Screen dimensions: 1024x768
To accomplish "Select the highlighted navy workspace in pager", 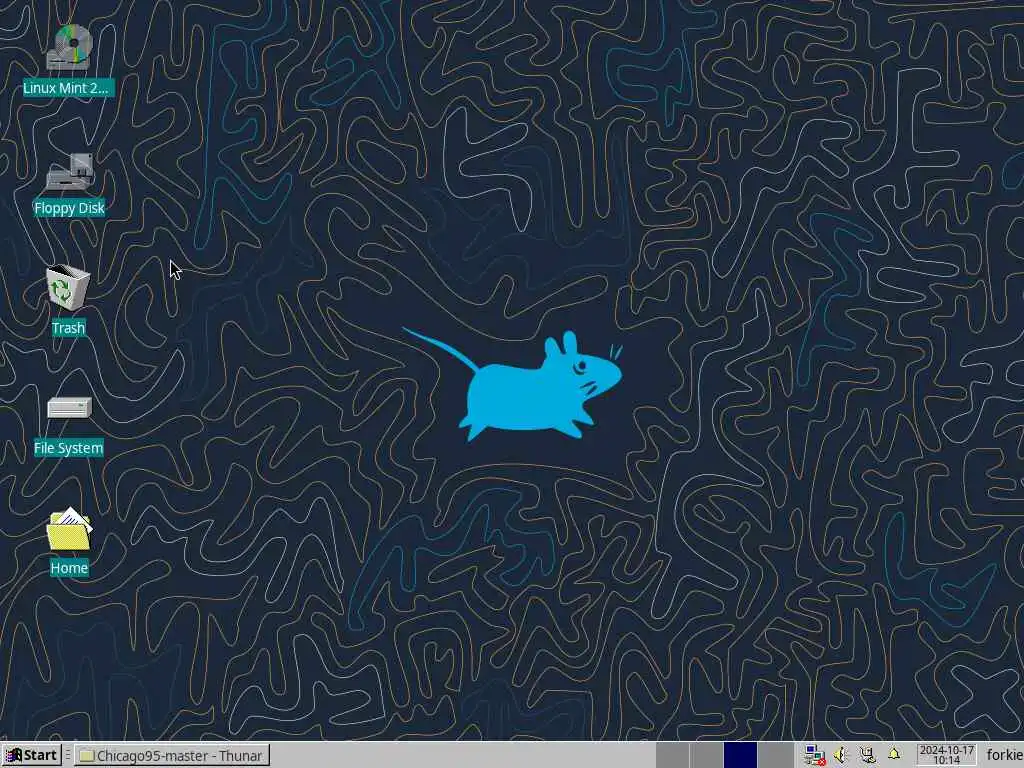I will [x=740, y=755].
